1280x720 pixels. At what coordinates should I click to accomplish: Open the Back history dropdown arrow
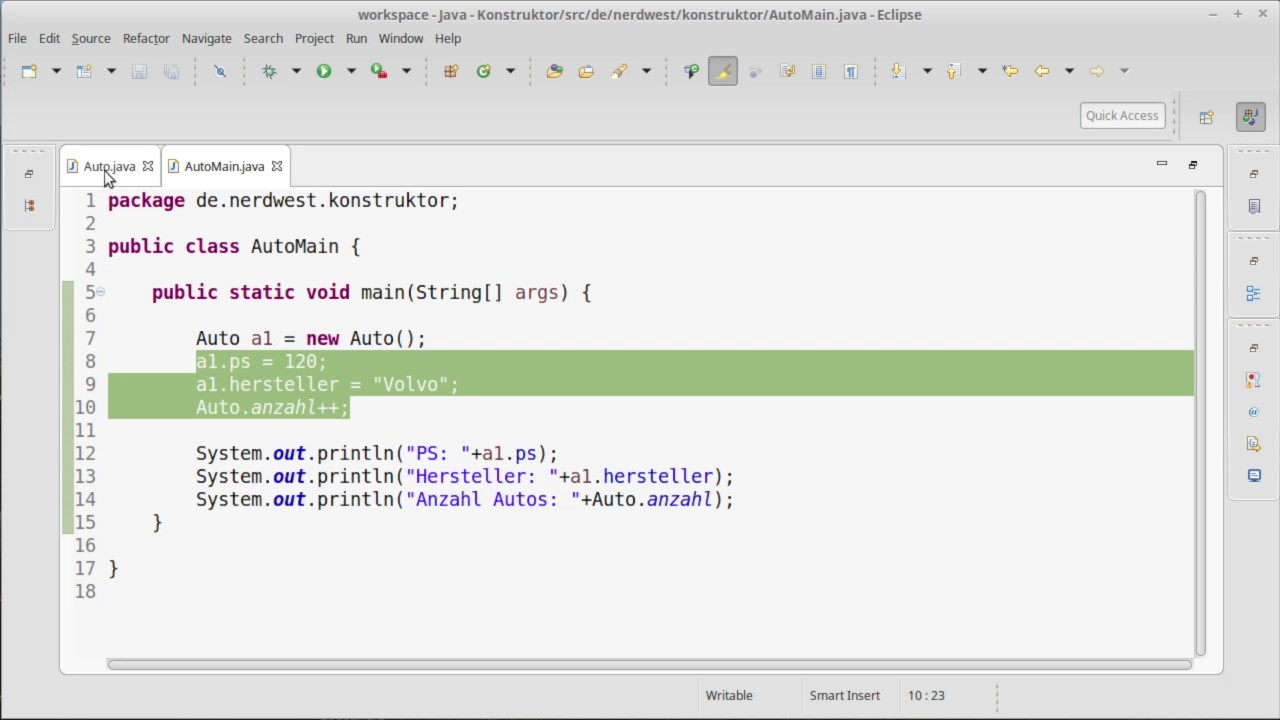coord(1069,71)
